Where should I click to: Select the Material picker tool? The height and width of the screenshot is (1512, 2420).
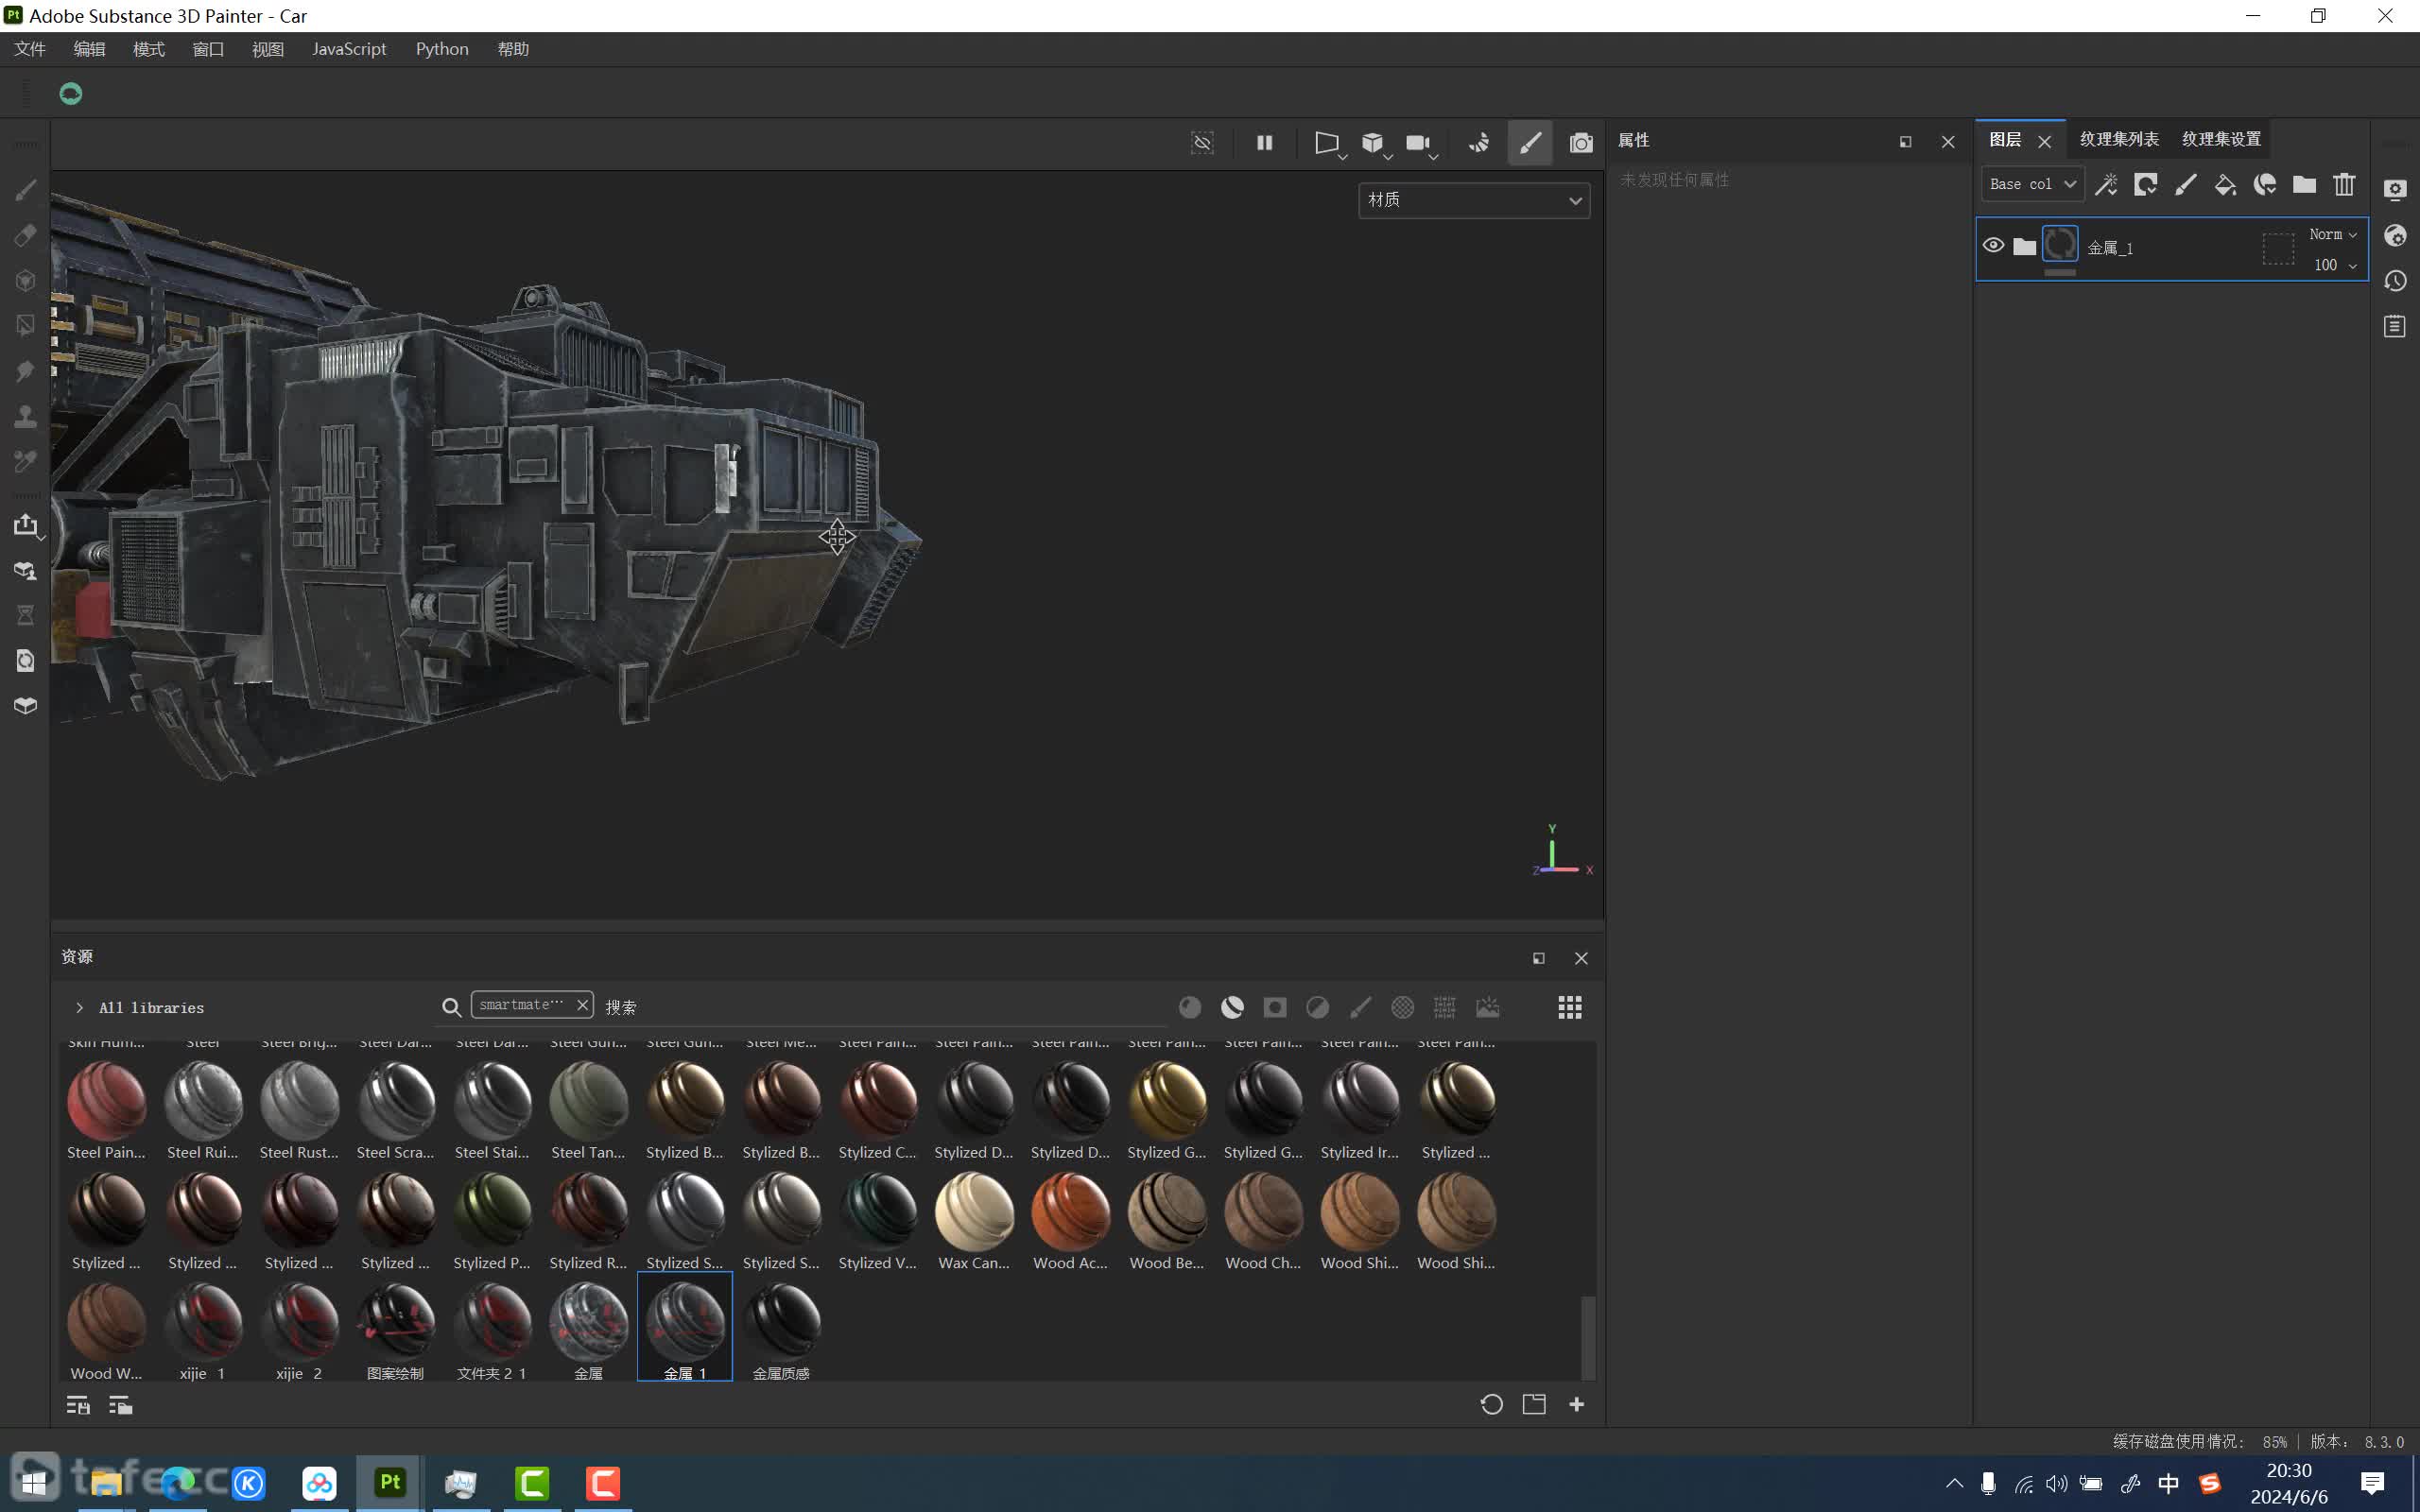pyautogui.click(x=26, y=461)
